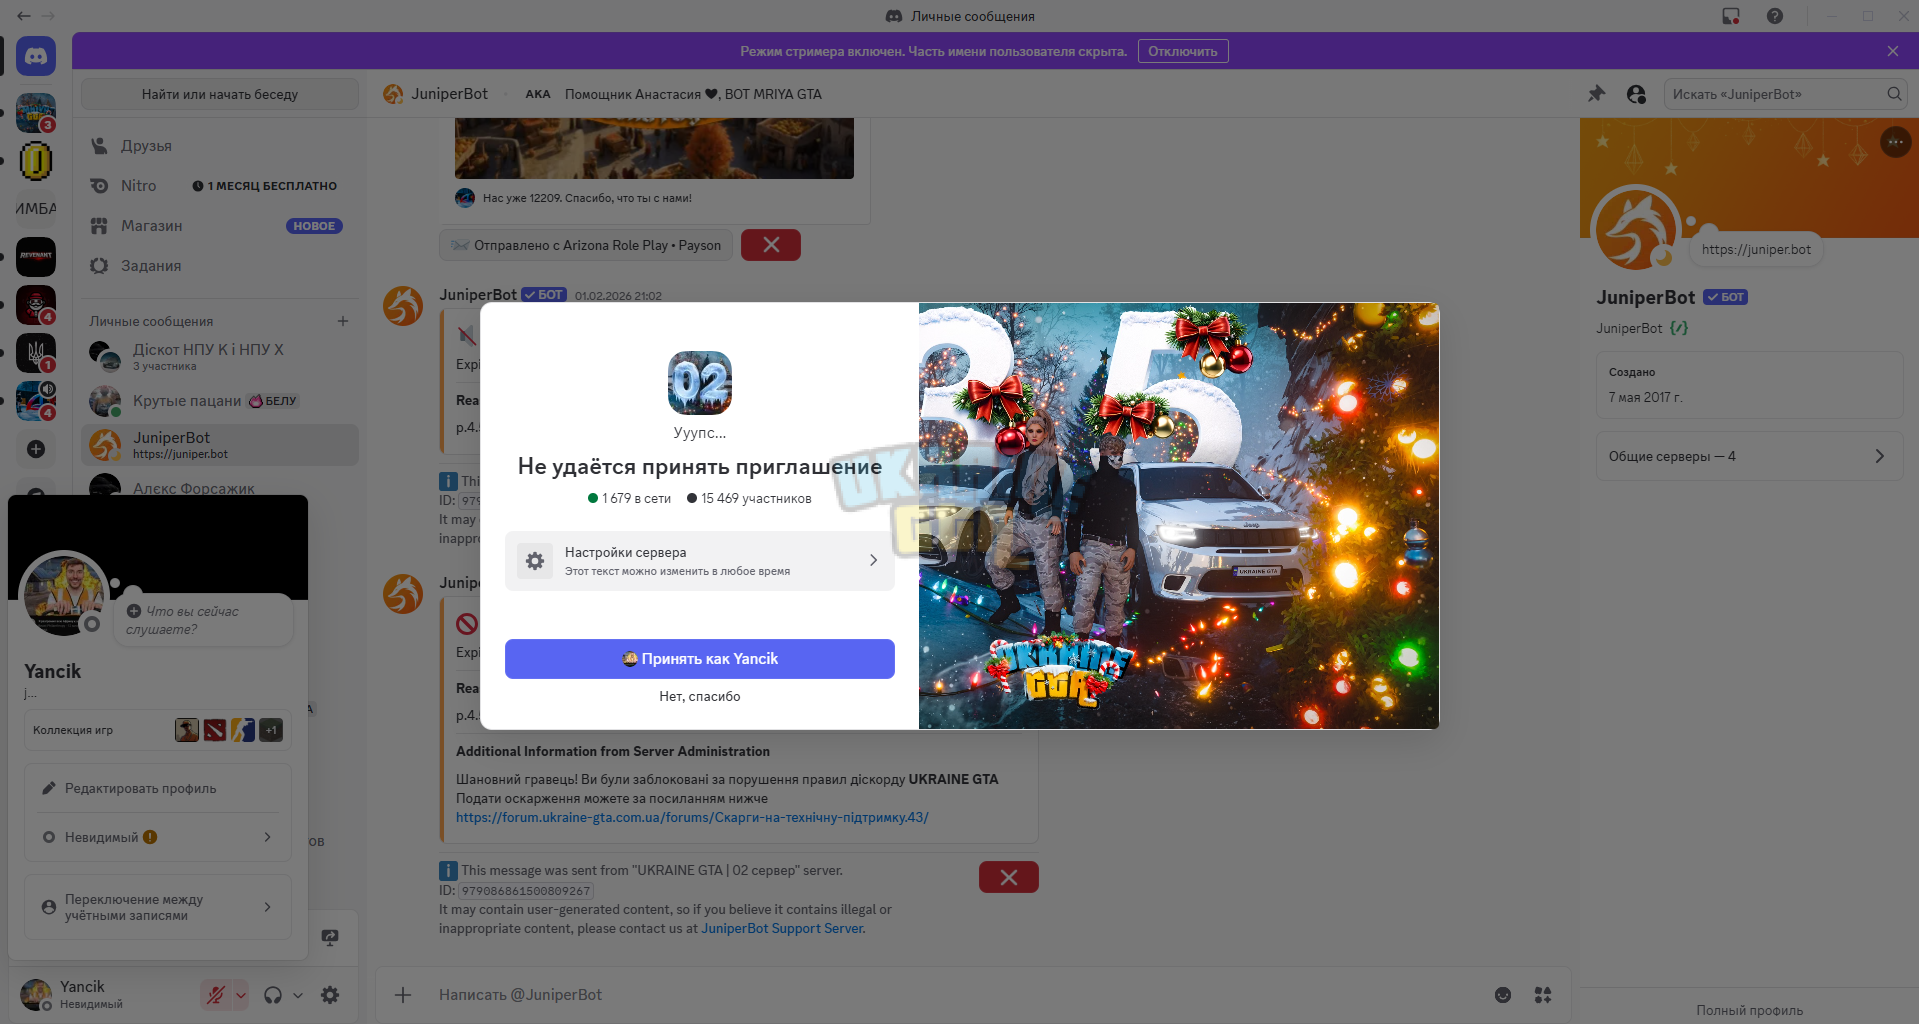Click Нет, спасибо link

tap(700, 696)
